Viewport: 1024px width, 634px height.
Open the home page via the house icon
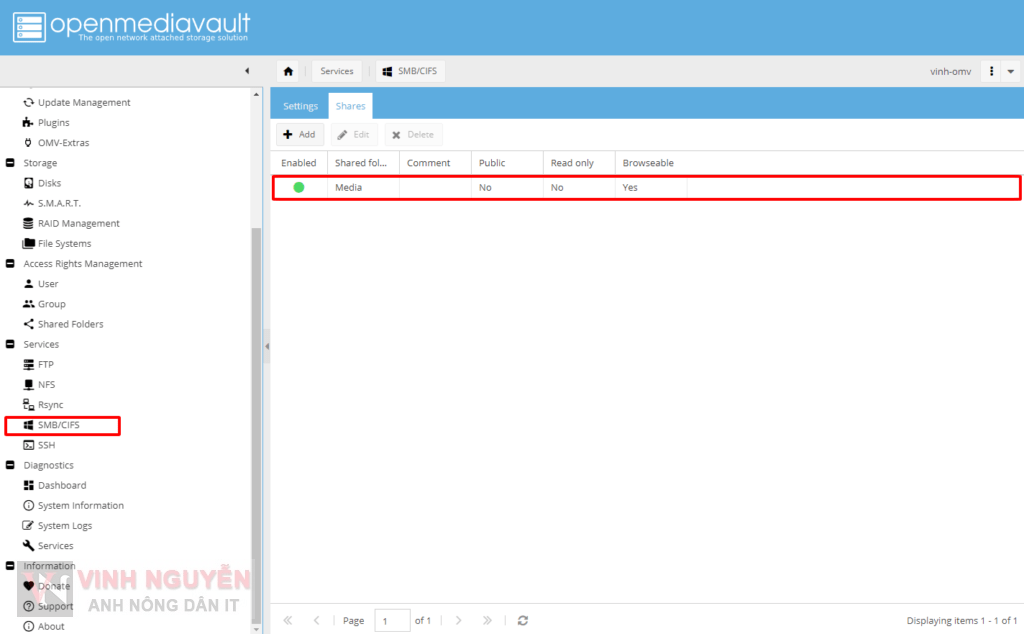(289, 70)
